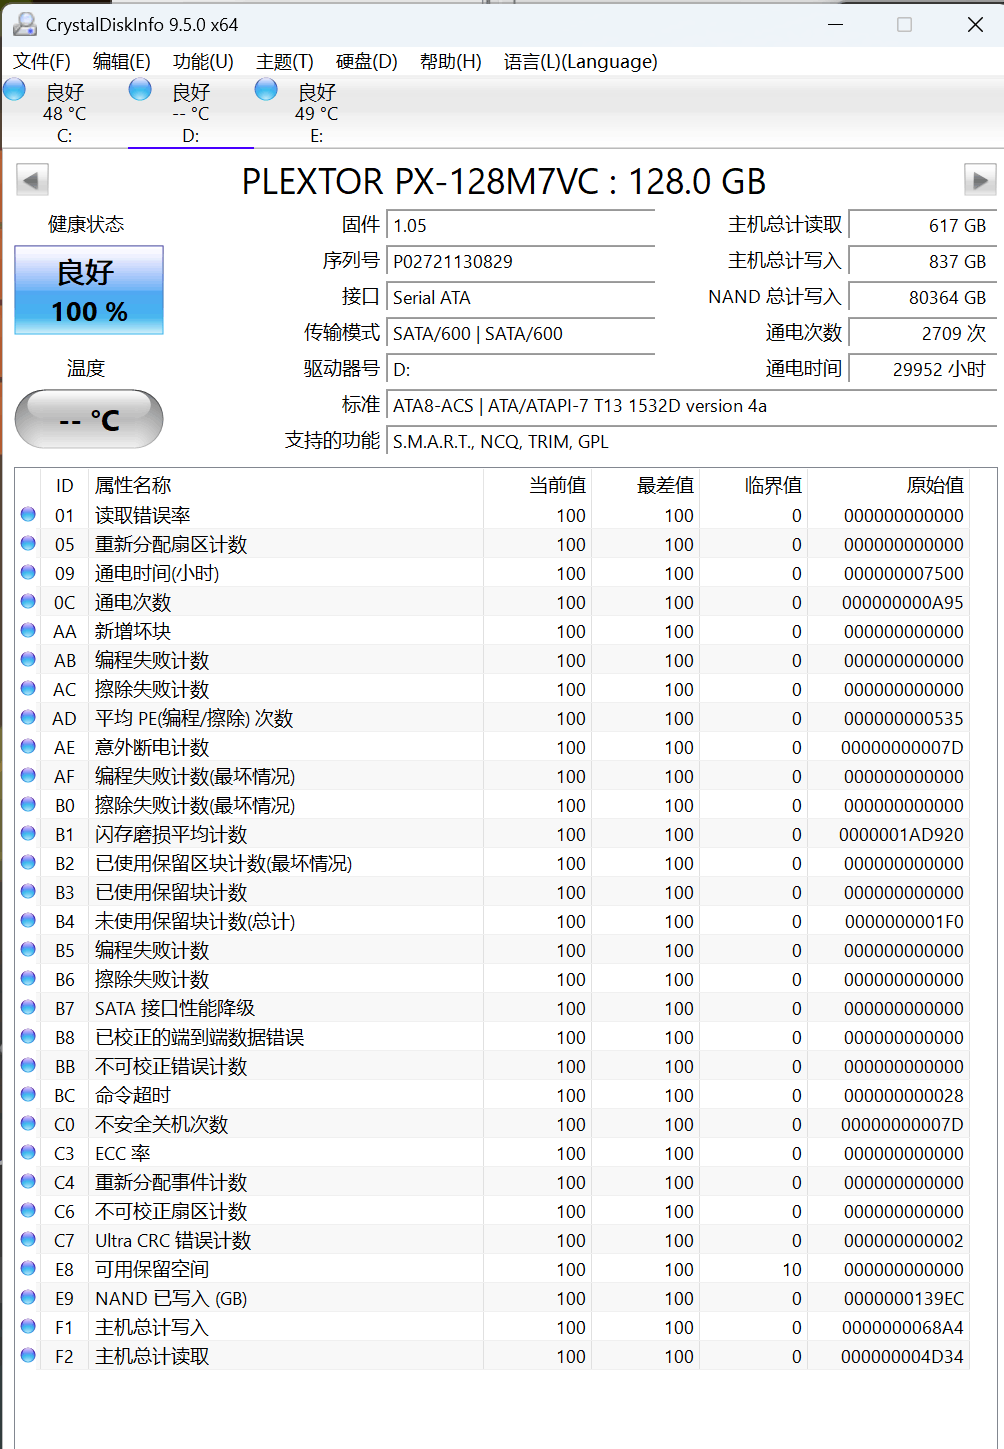Click status orb for attribute BC 命令超时

(28, 1094)
